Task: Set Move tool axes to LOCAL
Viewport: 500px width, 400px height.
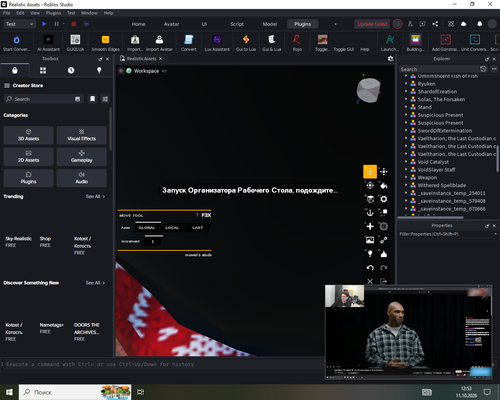Action: (172, 228)
